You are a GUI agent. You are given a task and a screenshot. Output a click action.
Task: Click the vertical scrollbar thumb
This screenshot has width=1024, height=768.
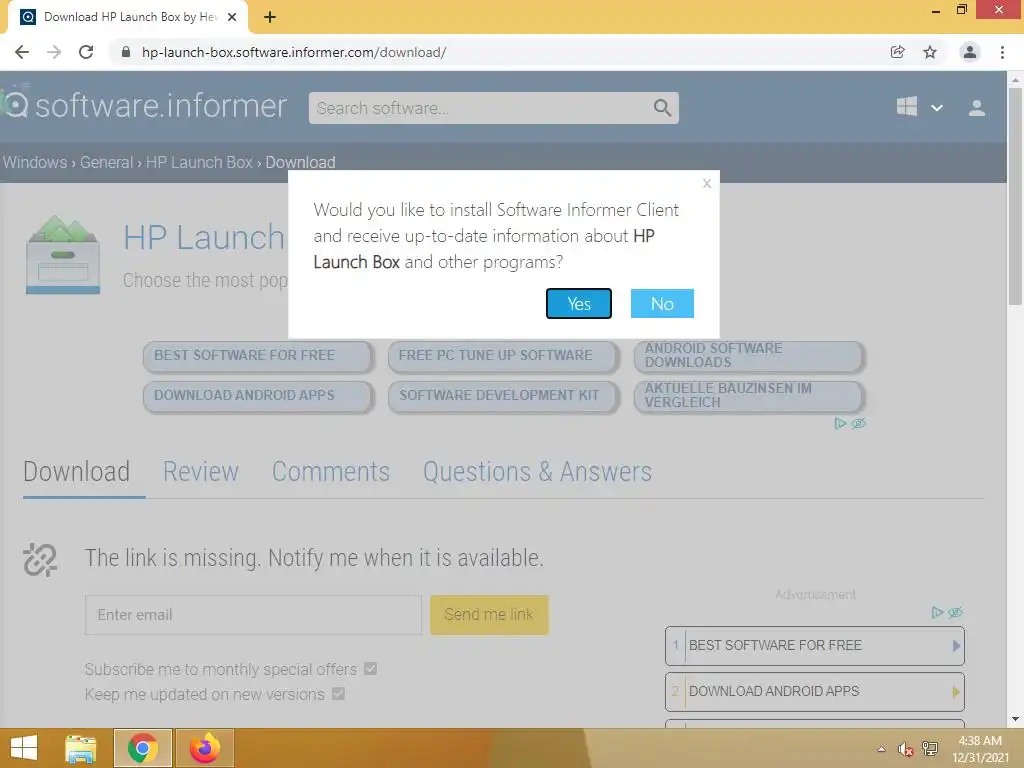click(x=1015, y=196)
